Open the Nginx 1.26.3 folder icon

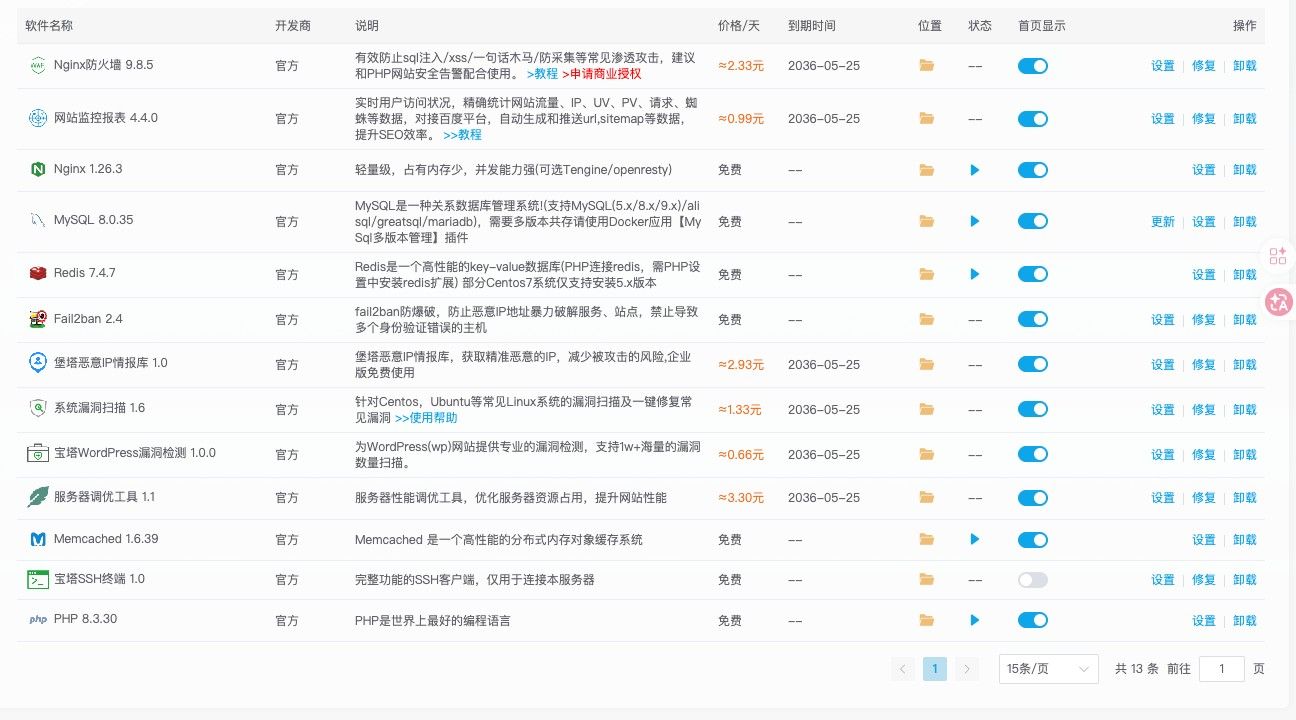(927, 170)
